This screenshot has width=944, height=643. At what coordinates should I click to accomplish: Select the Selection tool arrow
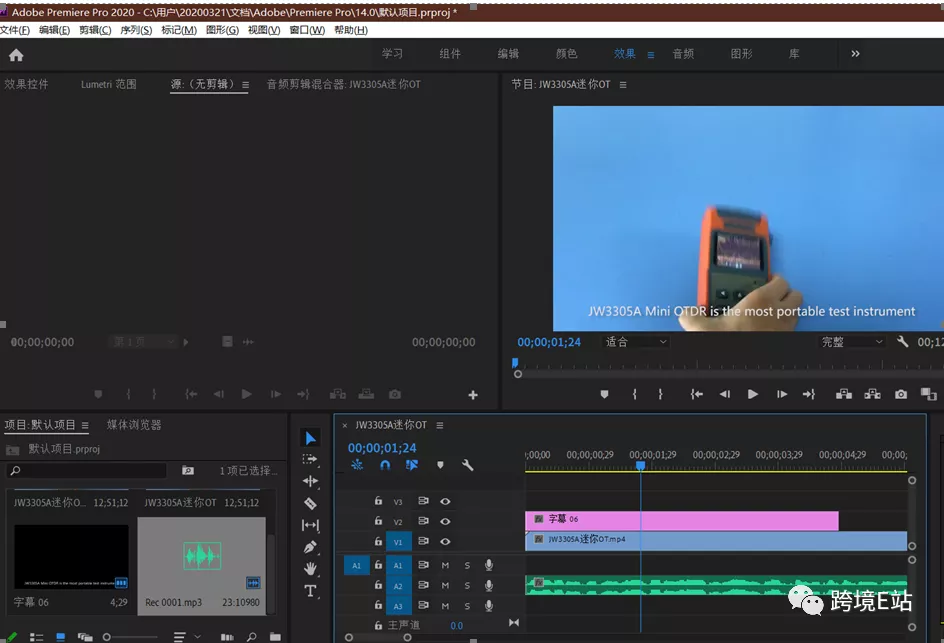coord(310,438)
